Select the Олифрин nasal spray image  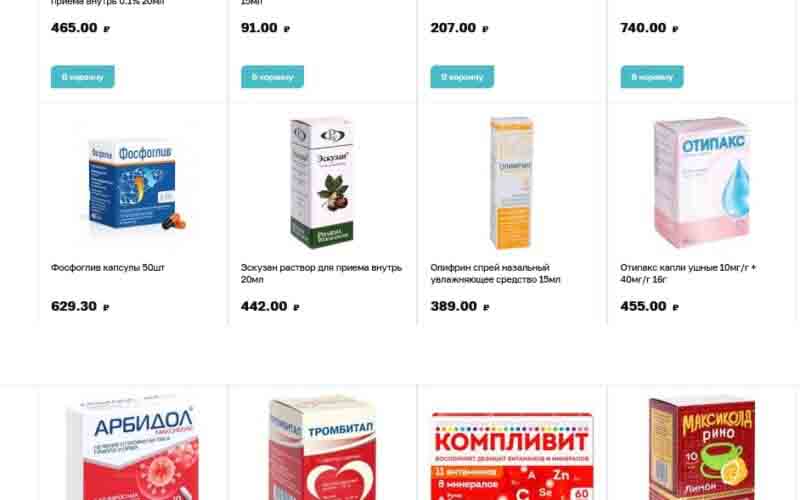(x=512, y=183)
